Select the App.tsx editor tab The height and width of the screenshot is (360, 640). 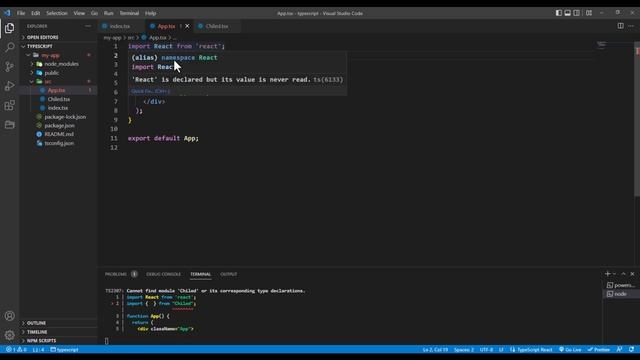(167, 26)
